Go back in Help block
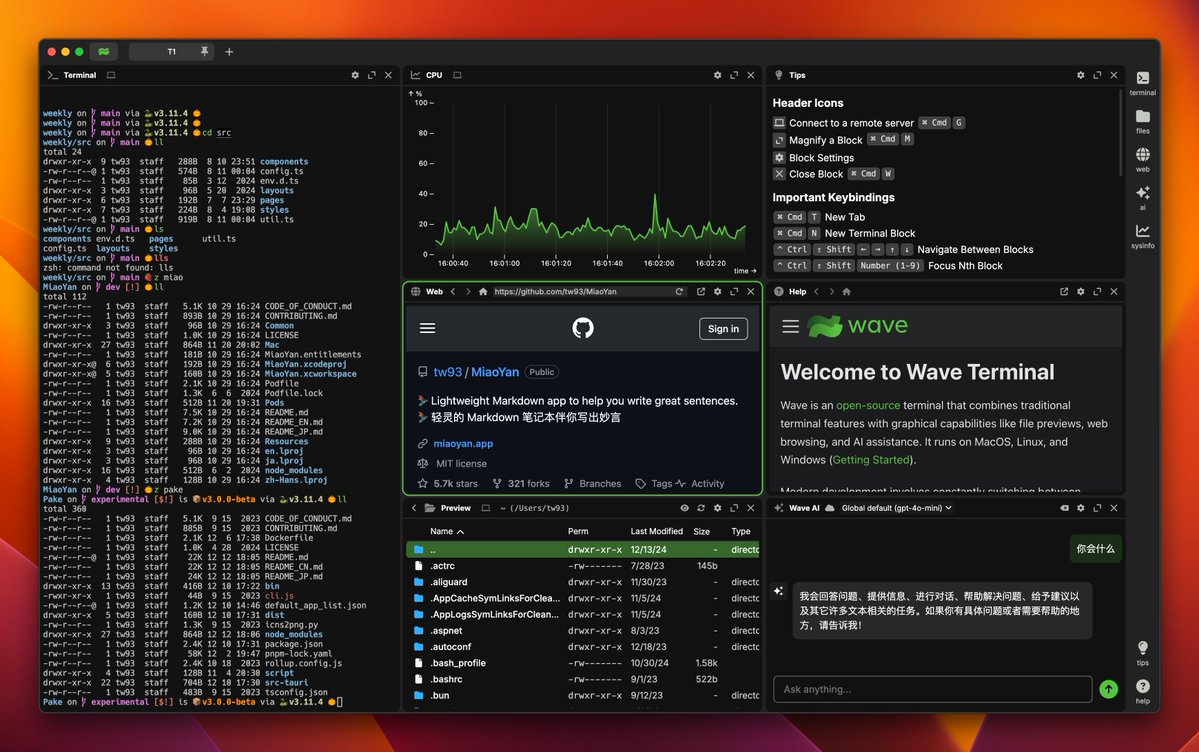Viewport: 1199px width, 752px height. (x=816, y=291)
